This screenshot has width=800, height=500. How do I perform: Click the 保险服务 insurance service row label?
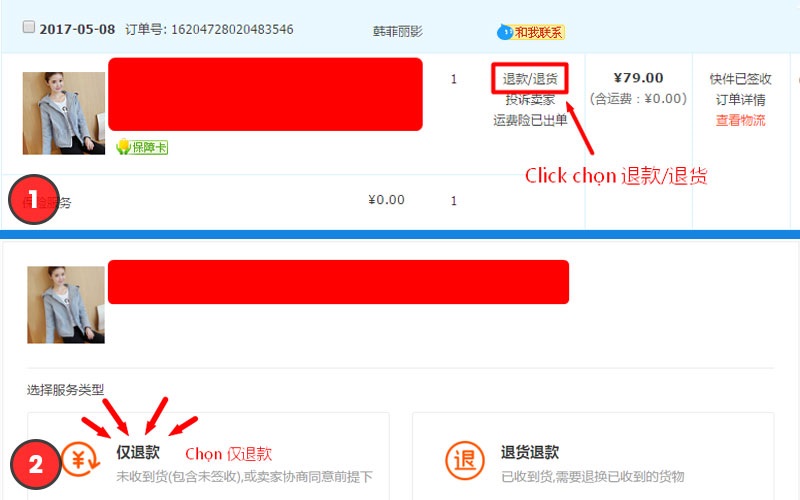point(46,203)
